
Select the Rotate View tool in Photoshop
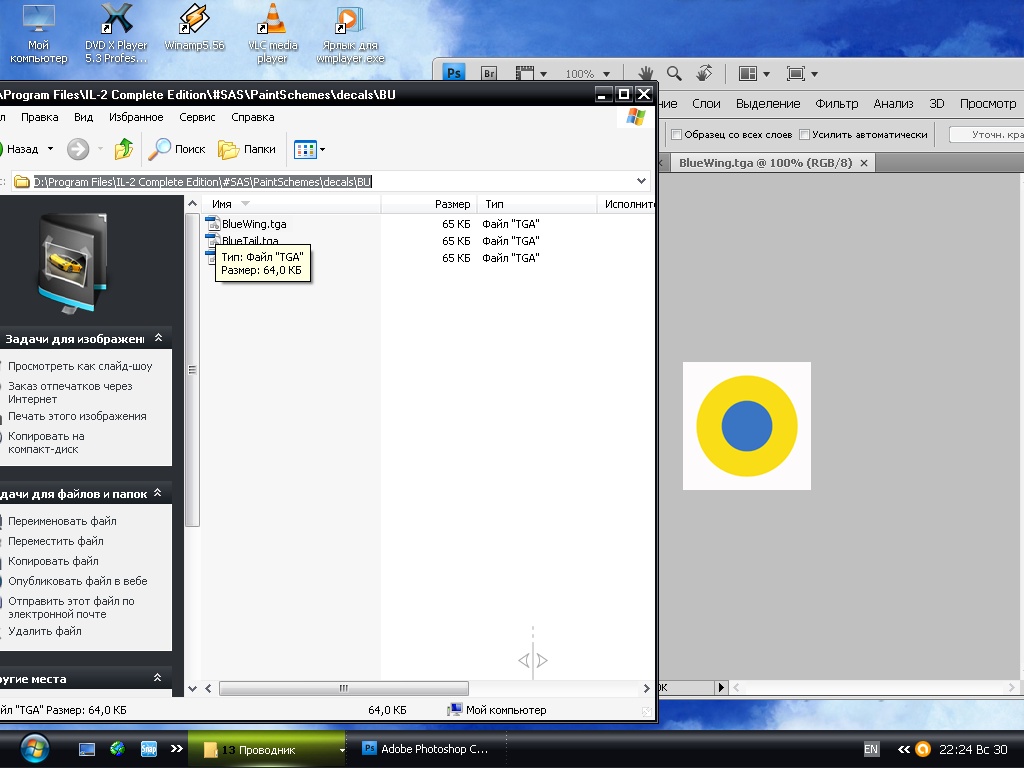point(703,73)
